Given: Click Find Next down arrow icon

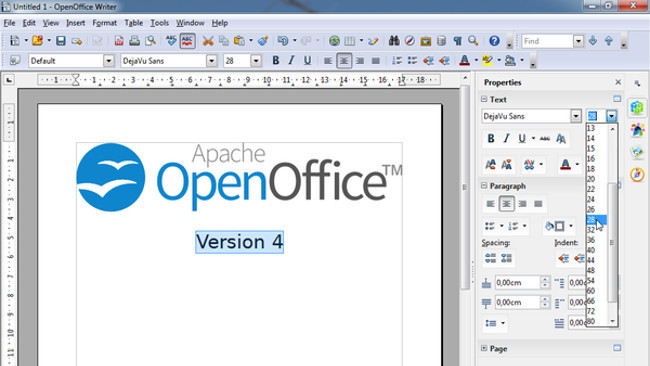Looking at the screenshot, I should click(x=593, y=41).
